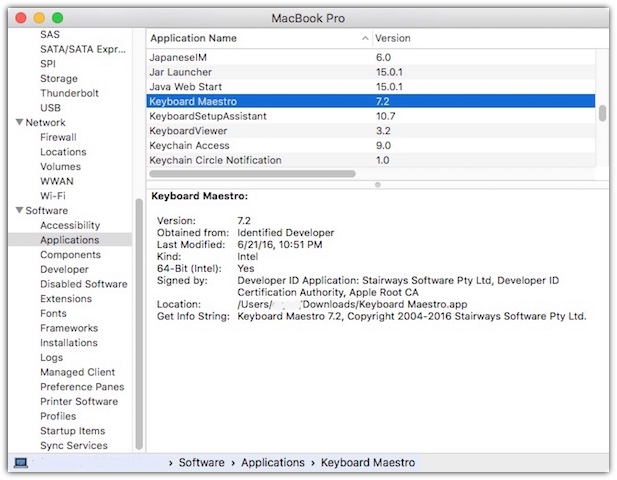Open Sync Services in sidebar

click(74, 446)
